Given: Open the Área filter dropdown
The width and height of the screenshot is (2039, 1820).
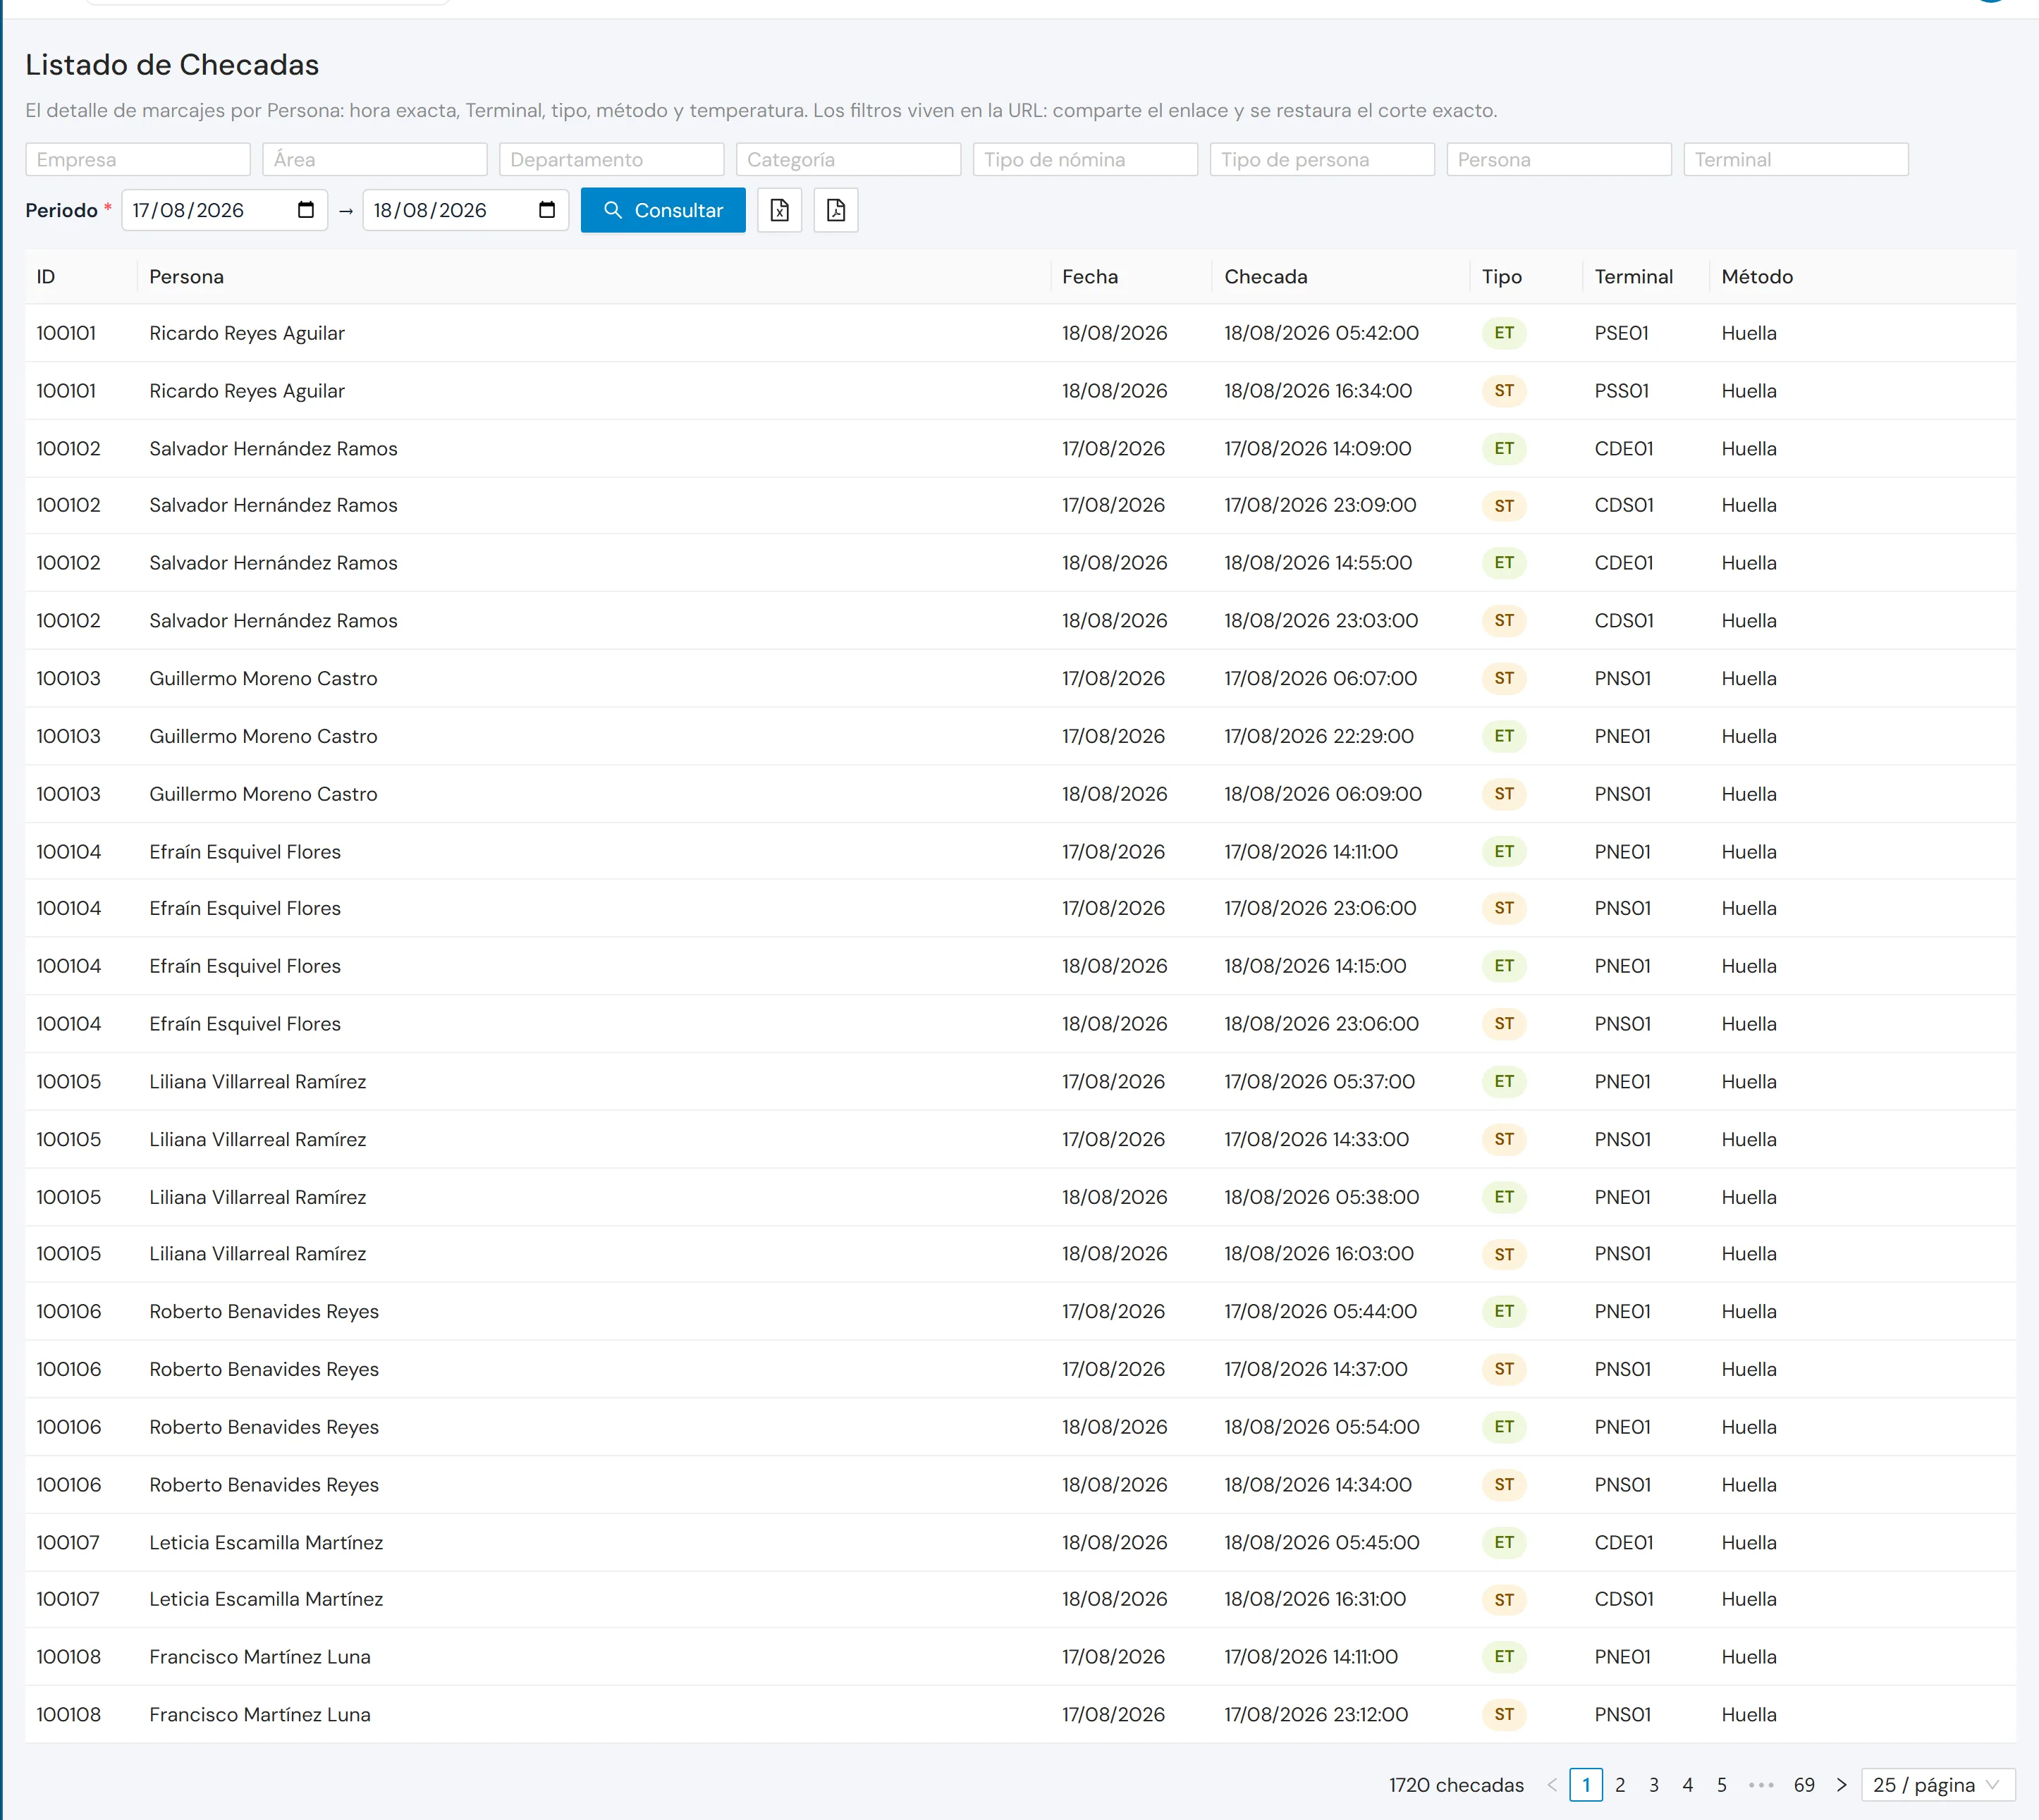Looking at the screenshot, I should (x=375, y=159).
